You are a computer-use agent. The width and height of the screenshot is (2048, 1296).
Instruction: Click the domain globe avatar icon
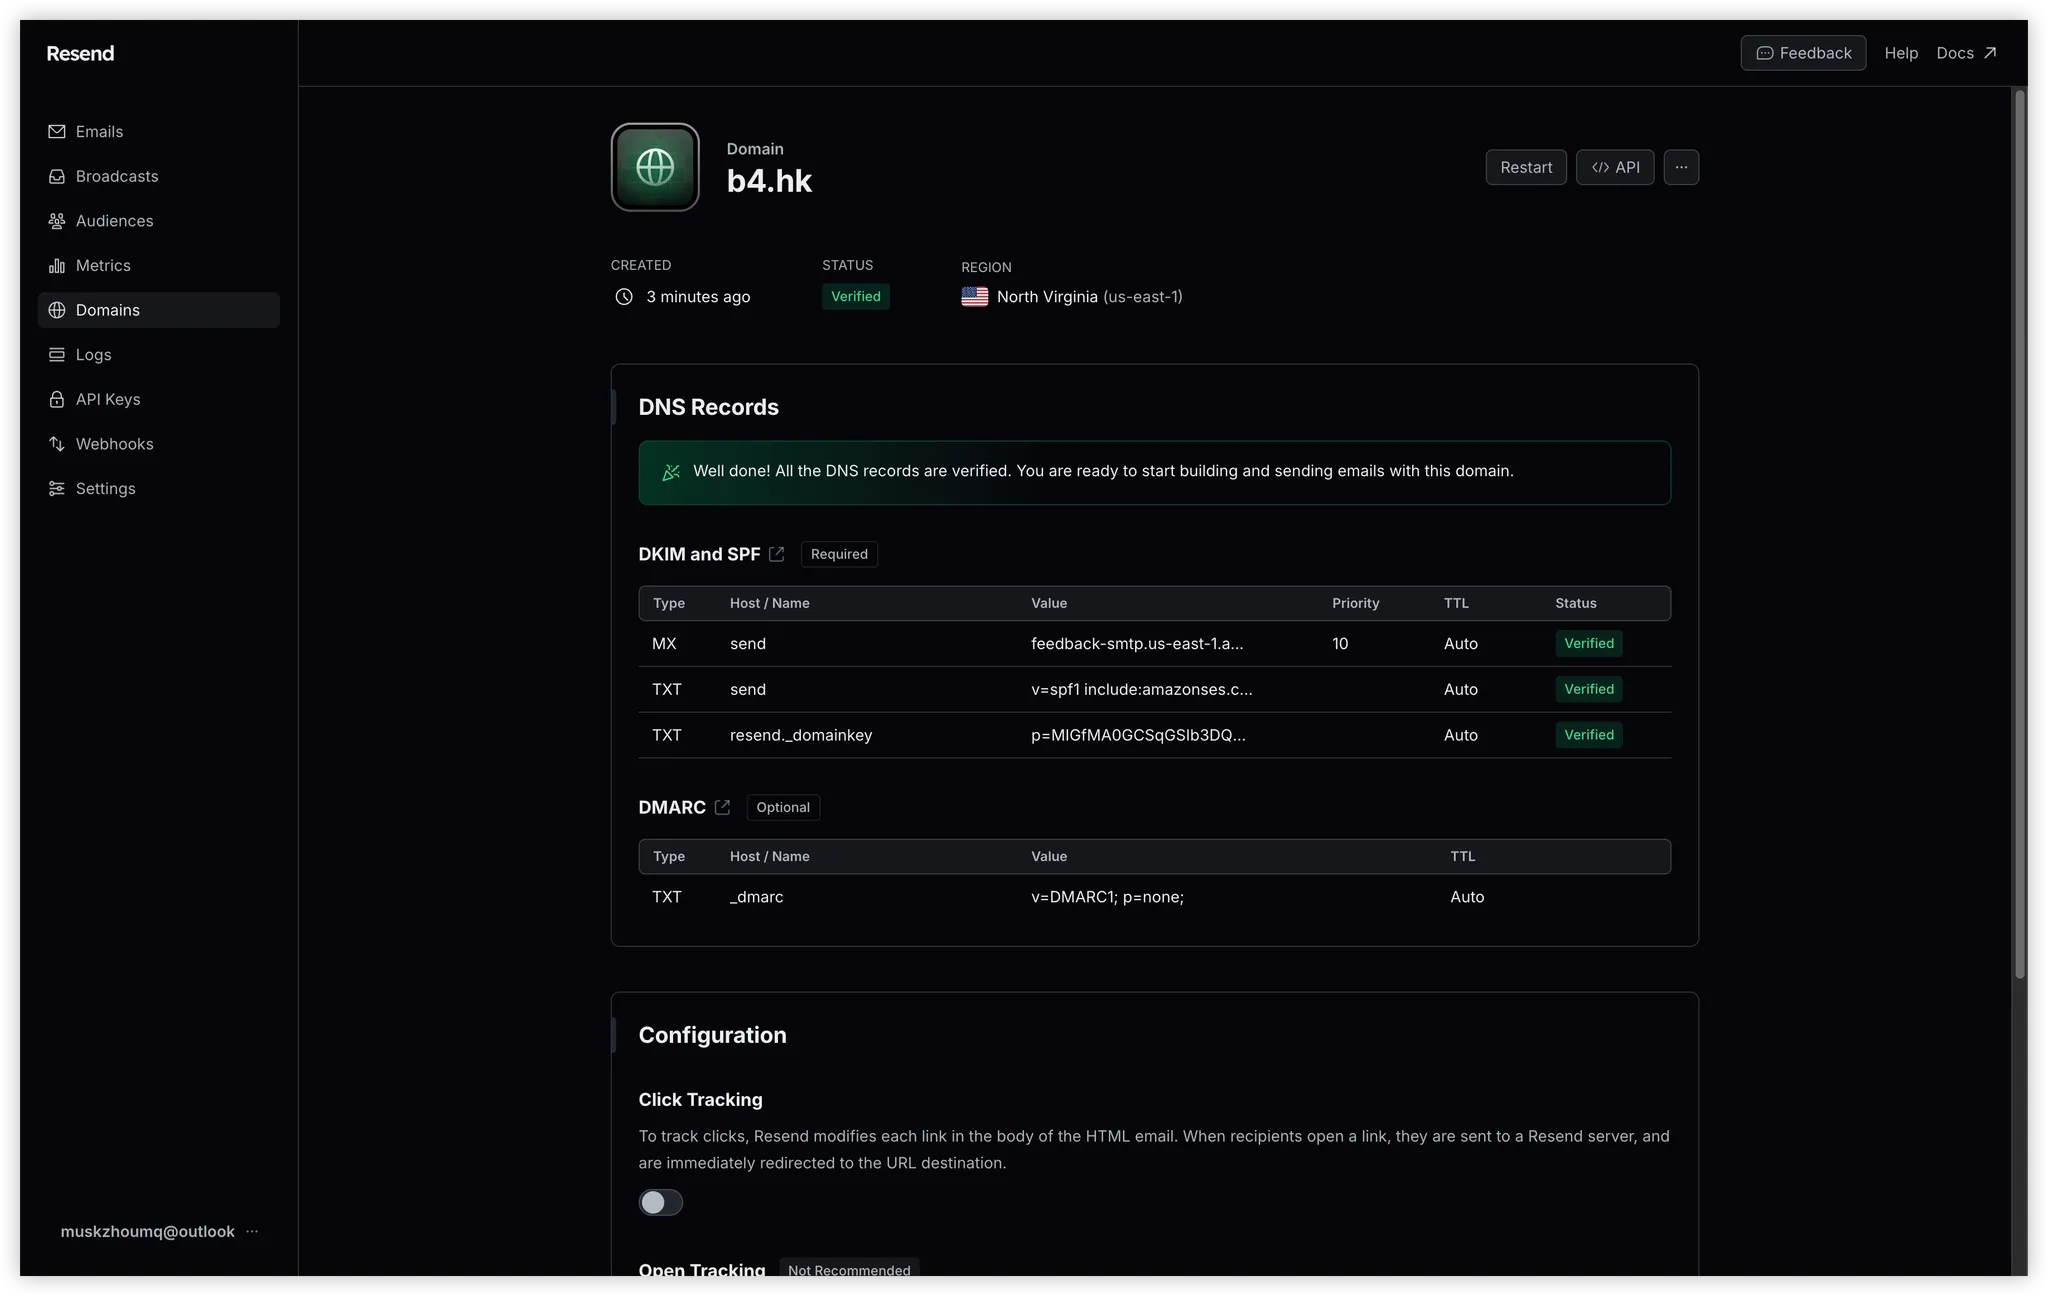(655, 167)
